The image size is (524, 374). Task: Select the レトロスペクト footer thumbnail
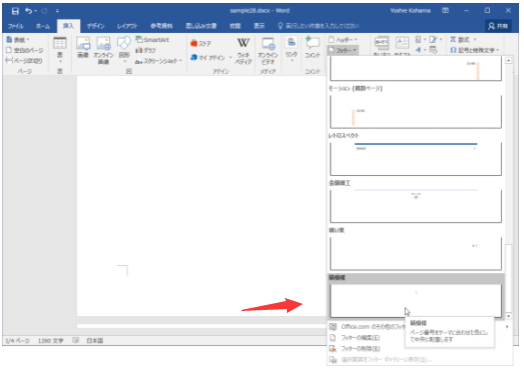click(415, 159)
